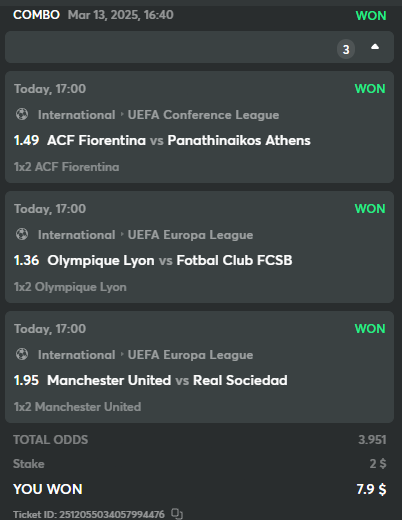This screenshot has width=402, height=520.
Task: Click the Ticket ID number text
Action: [89, 514]
